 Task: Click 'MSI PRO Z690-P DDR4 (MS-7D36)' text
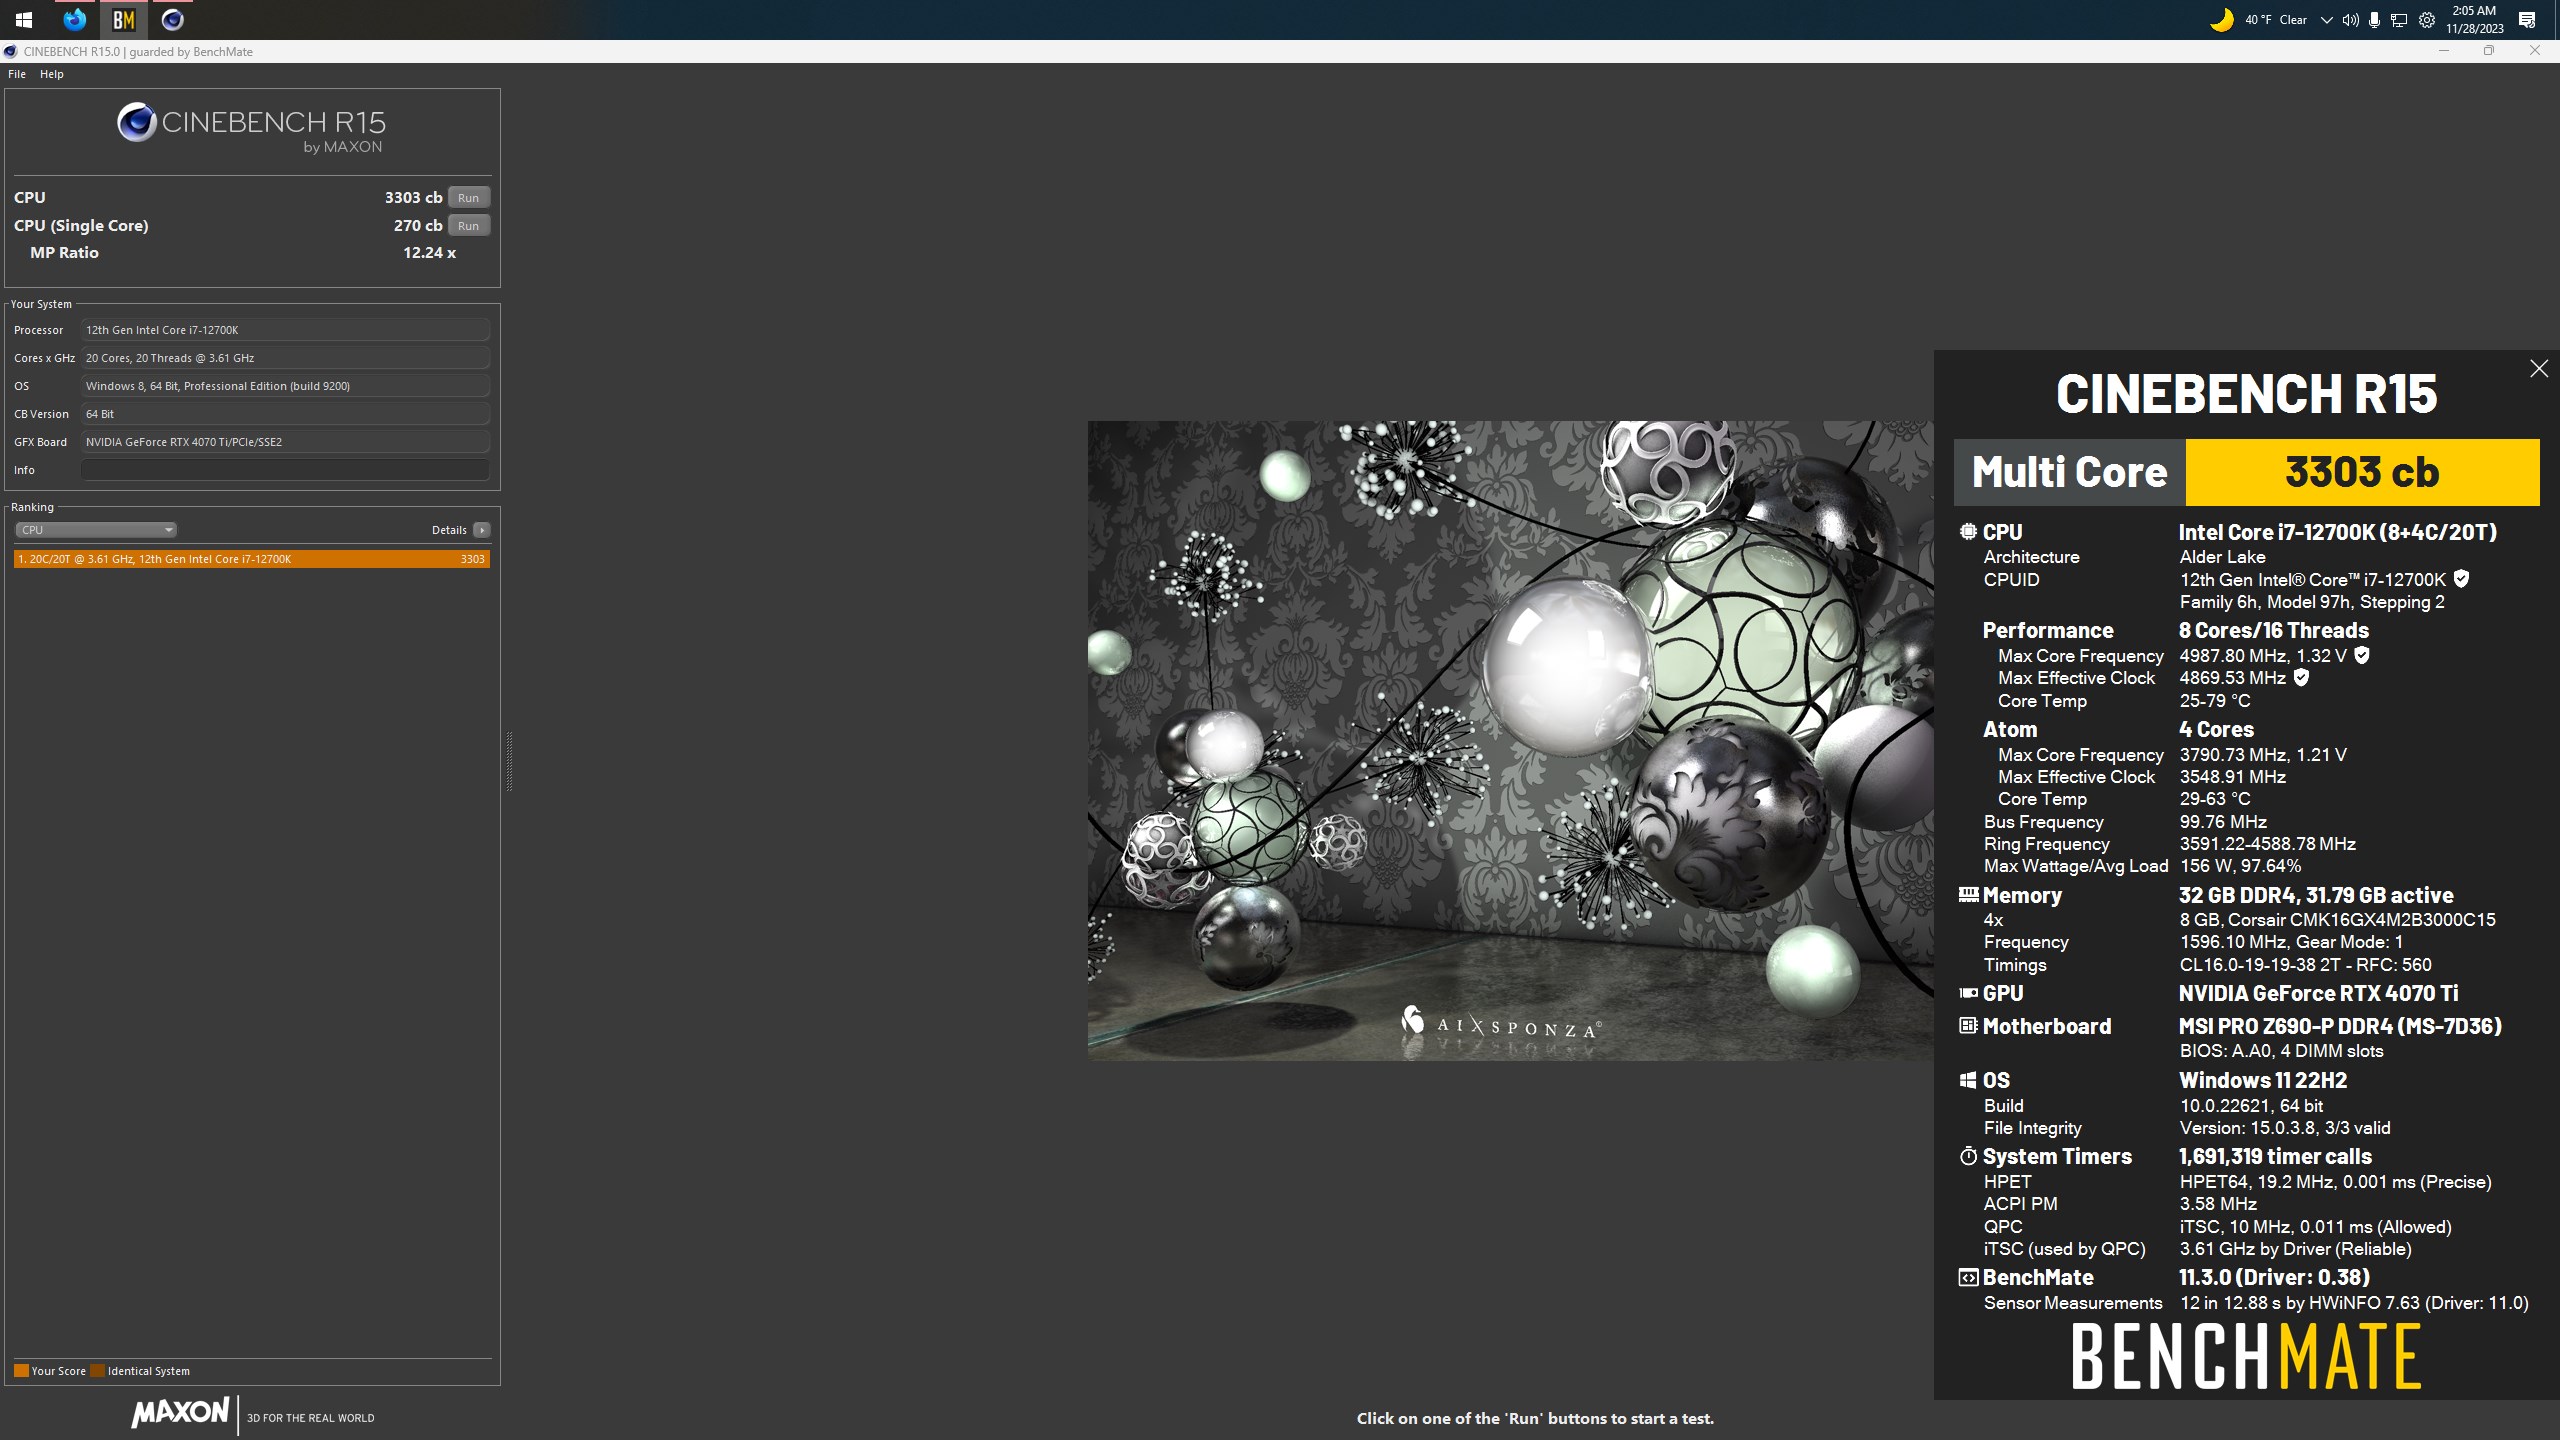click(2340, 1026)
